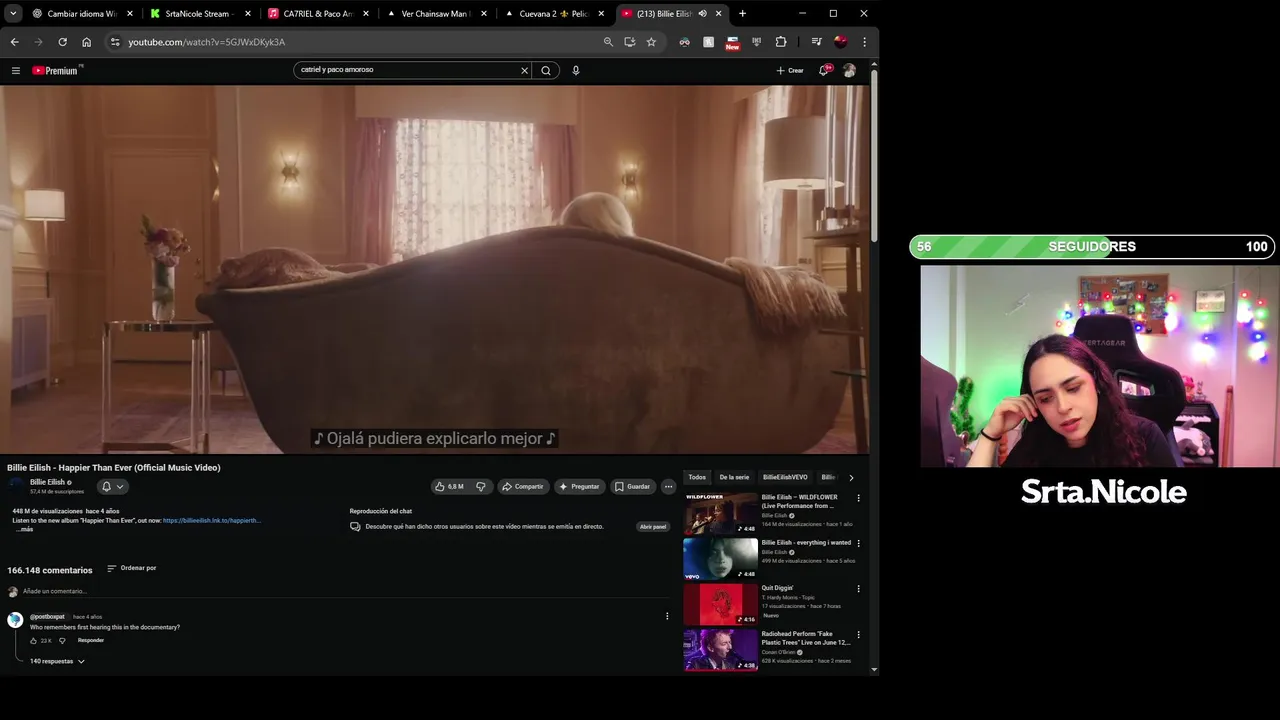The width and height of the screenshot is (1280, 720).
Task: Open Chrome three-dot menu
Action: [x=864, y=42]
